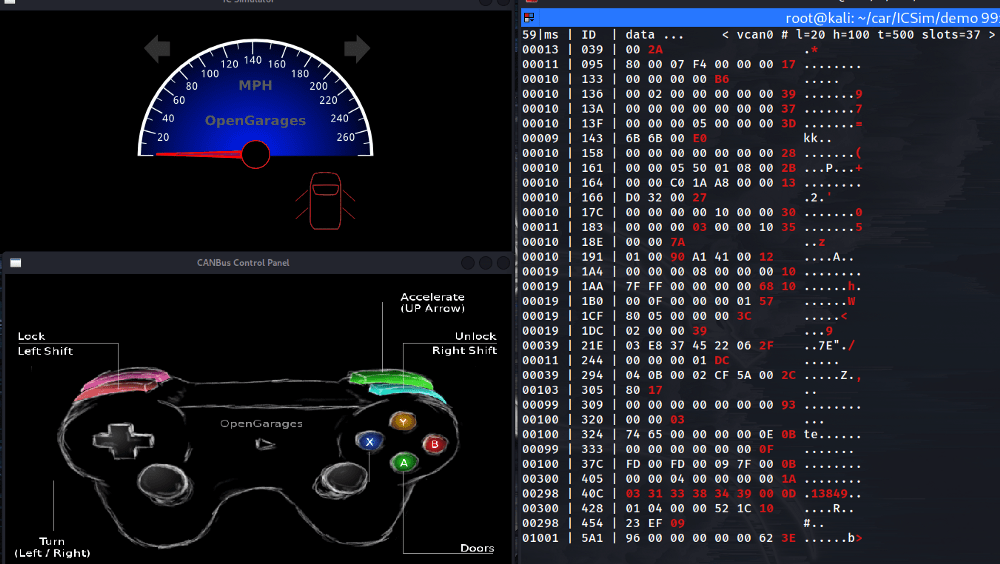
Task: Click CAN ID '324' in the sniffer list
Action: tap(592, 434)
